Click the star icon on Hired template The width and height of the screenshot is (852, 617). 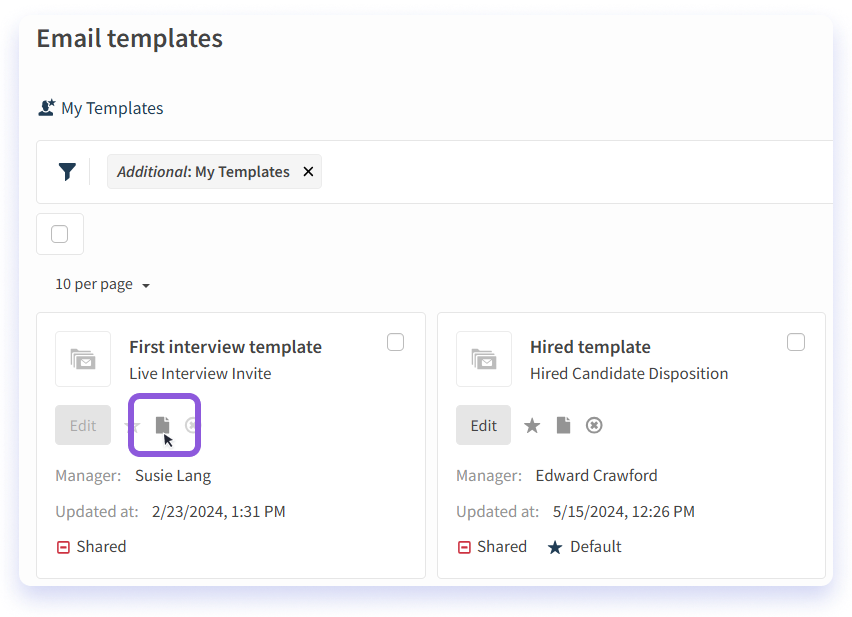[x=532, y=425]
